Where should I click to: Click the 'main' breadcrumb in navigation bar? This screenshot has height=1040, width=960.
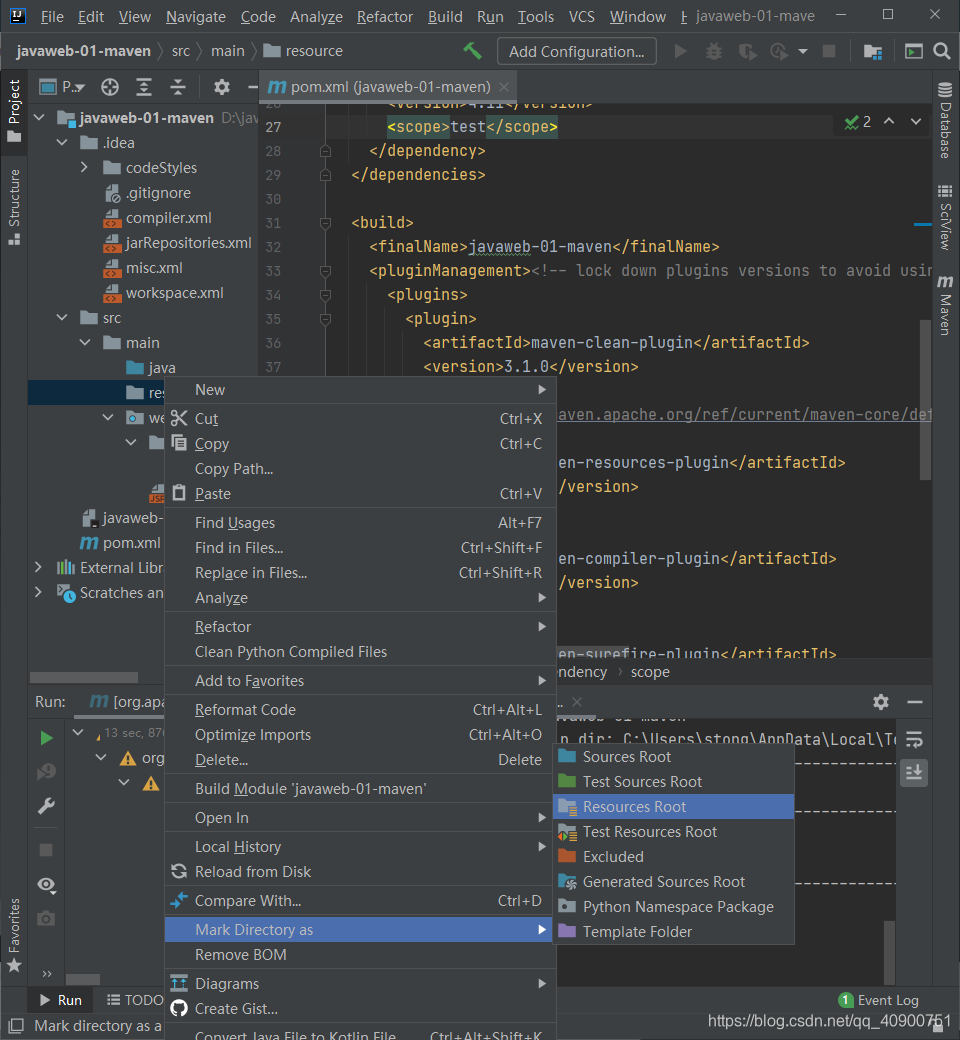click(228, 51)
